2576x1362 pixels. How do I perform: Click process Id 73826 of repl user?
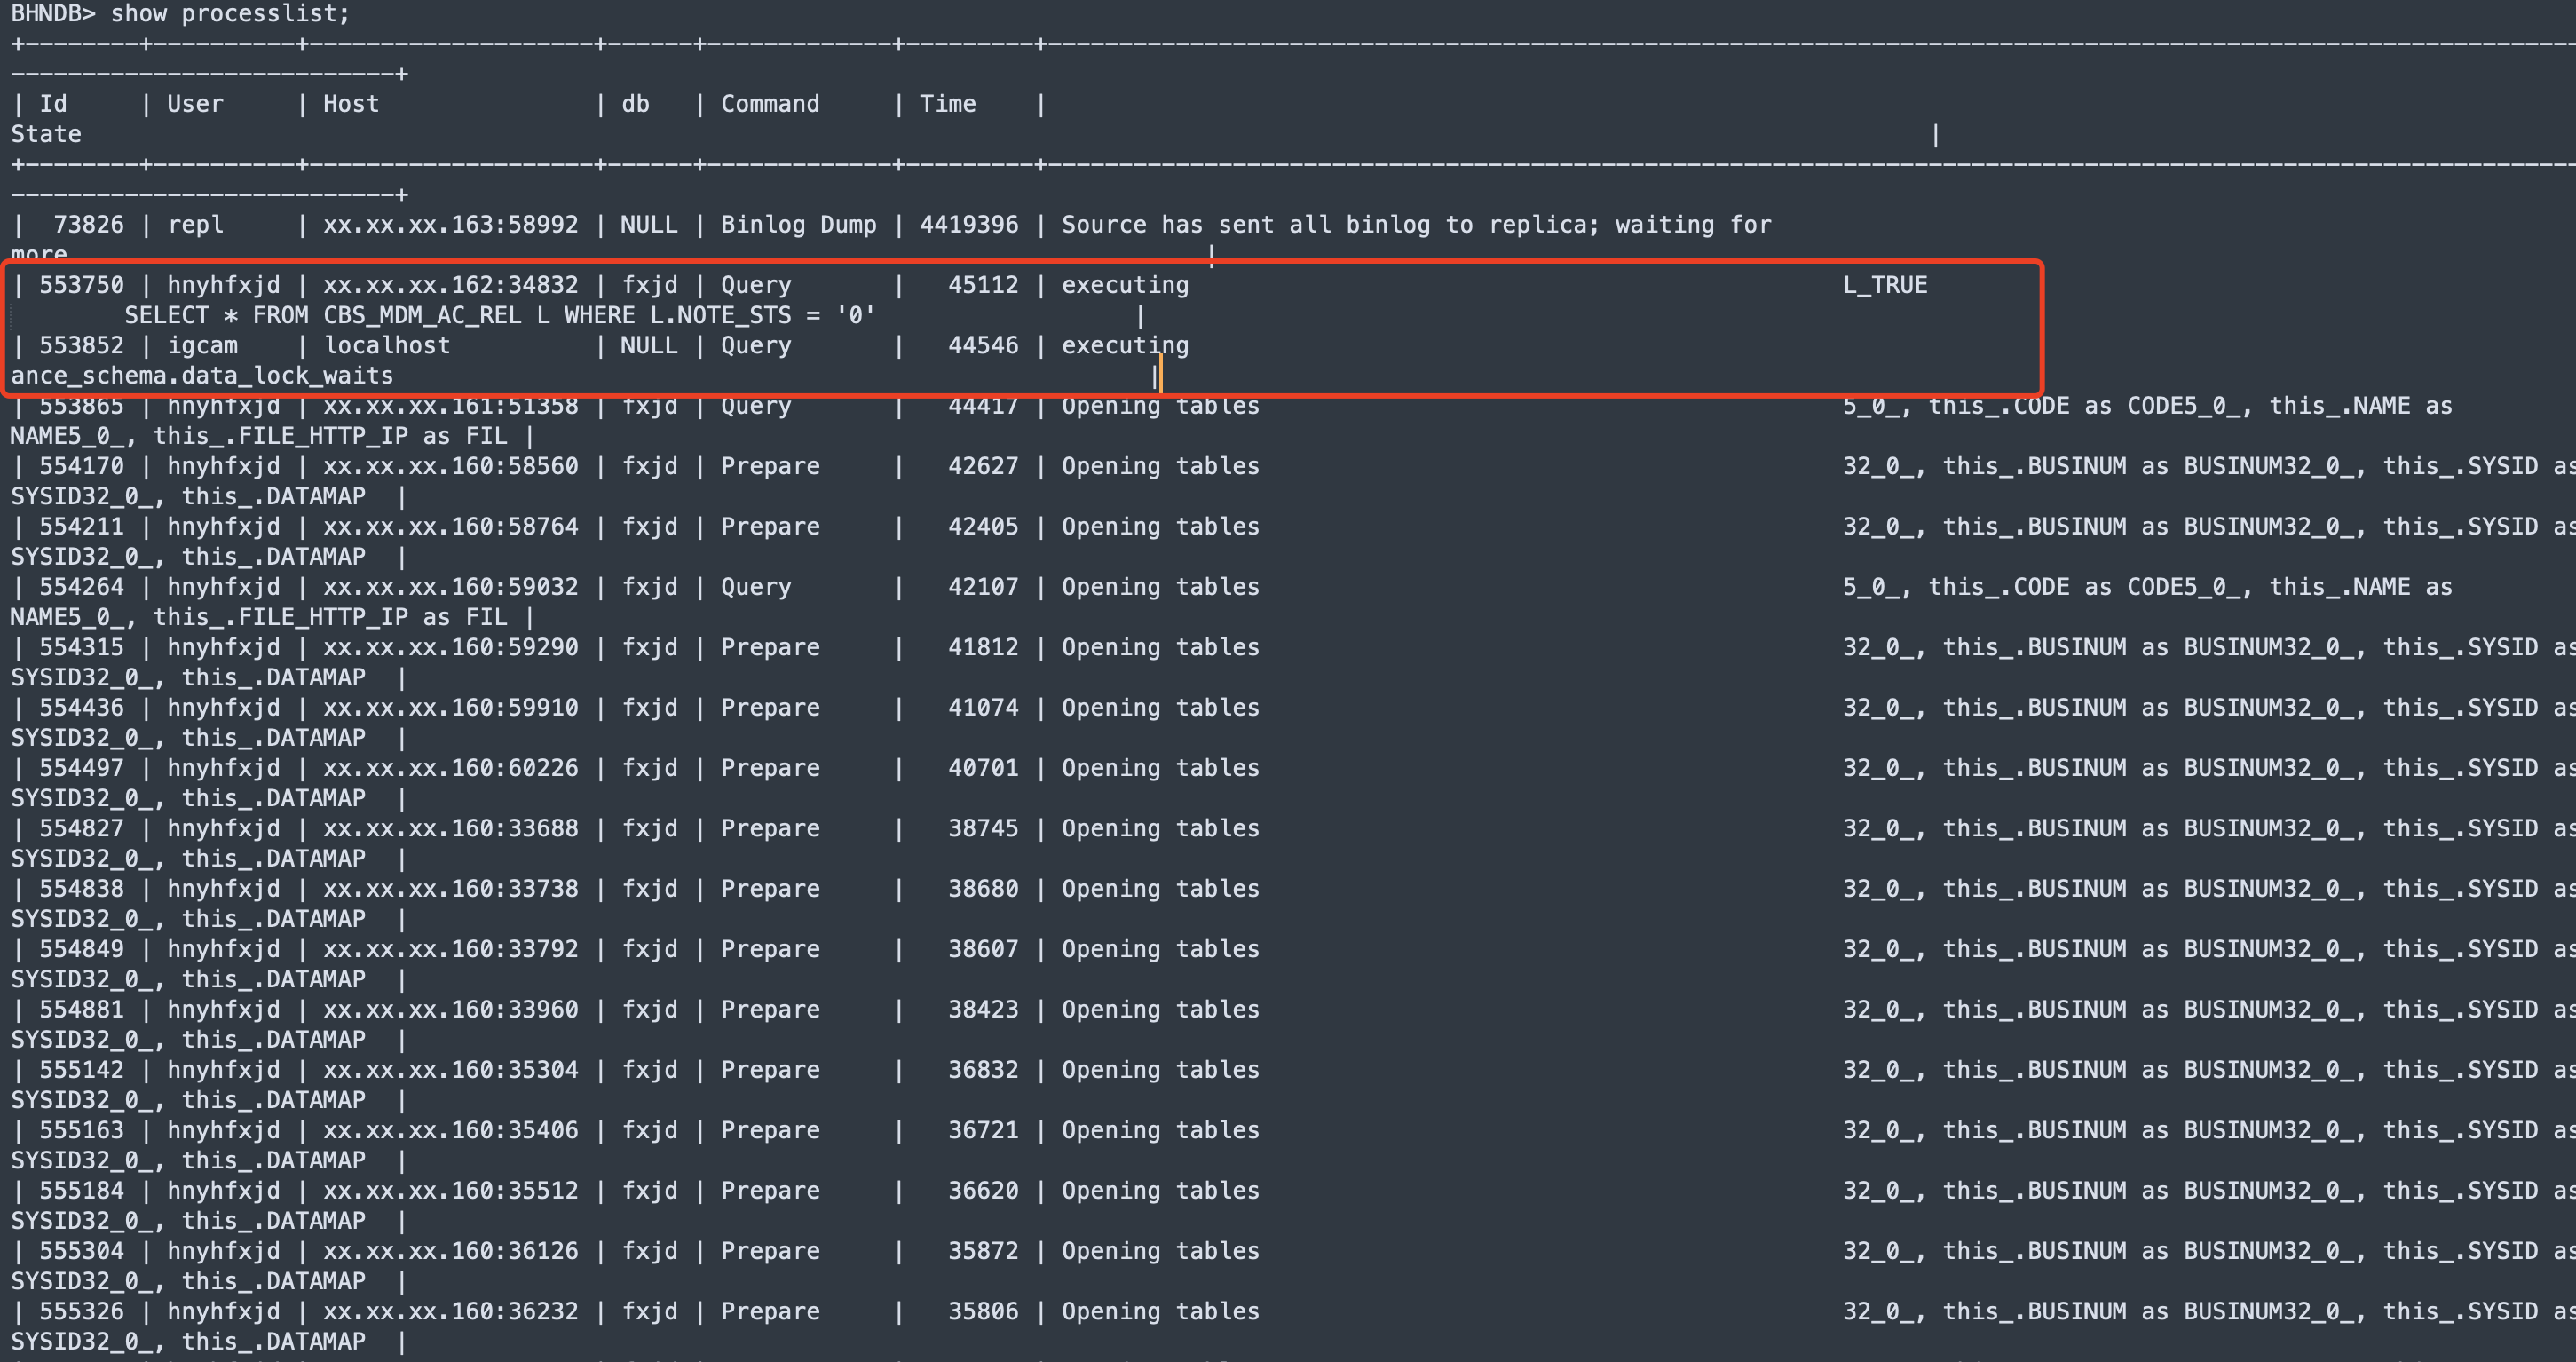coord(88,225)
